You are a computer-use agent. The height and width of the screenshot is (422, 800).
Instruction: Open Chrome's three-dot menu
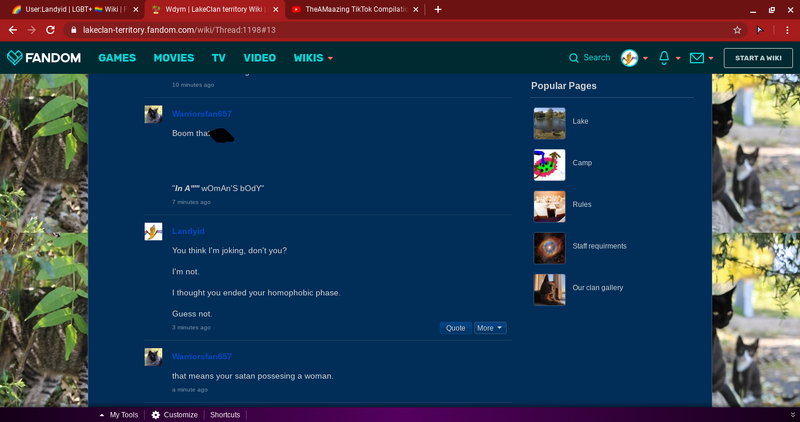(785, 30)
